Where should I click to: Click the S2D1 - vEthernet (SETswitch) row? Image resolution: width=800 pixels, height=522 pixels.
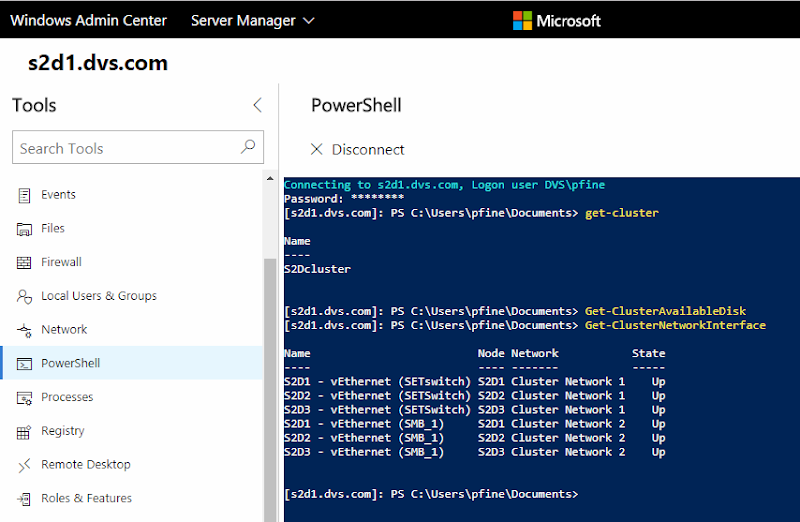(474, 381)
